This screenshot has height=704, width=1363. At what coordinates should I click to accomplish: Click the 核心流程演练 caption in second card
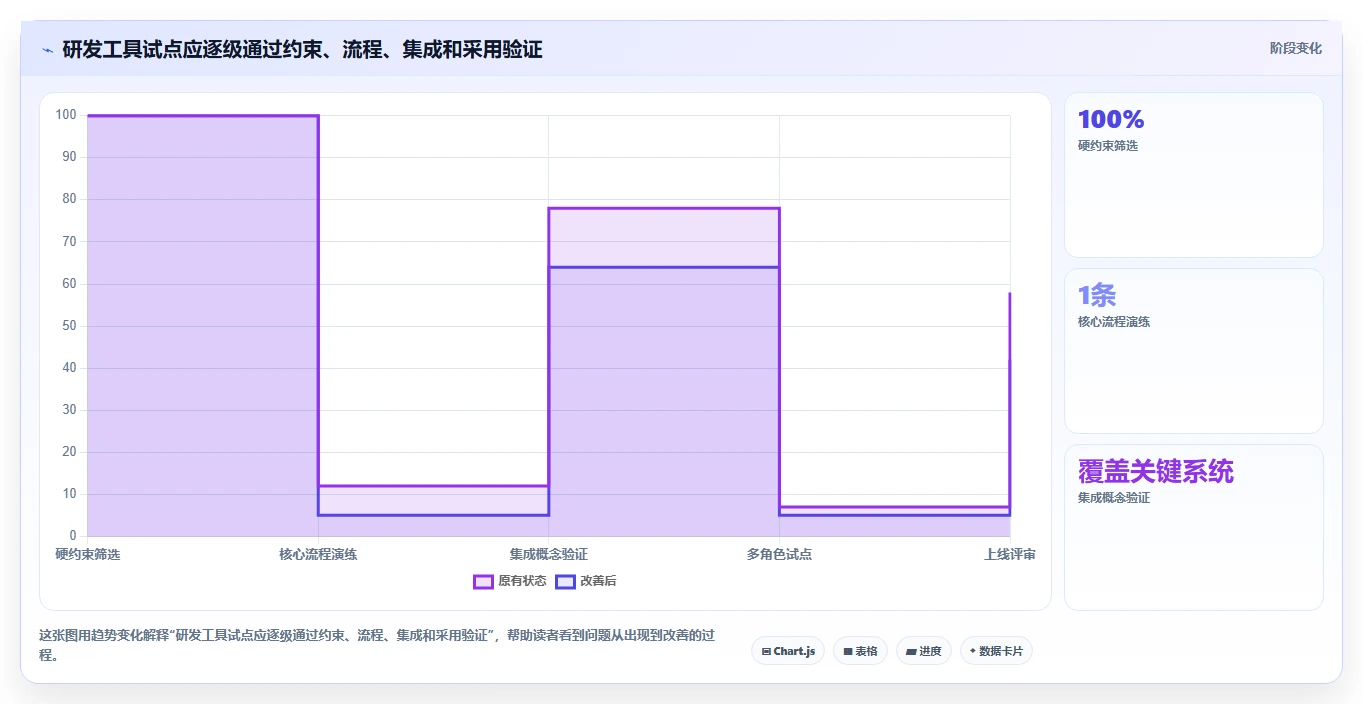pyautogui.click(x=1114, y=322)
